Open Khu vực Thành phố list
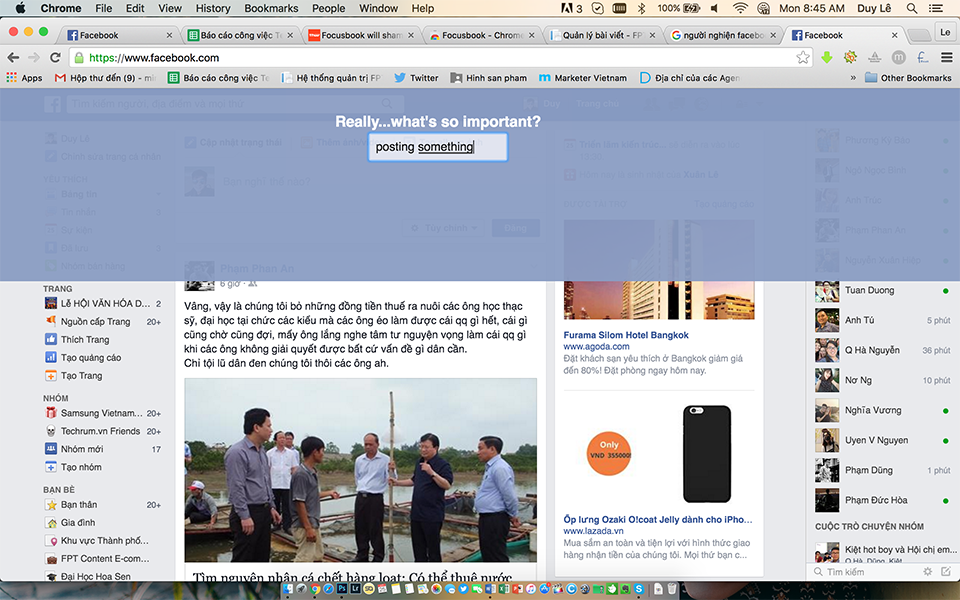Screen dimensions: 960x600 (x=97, y=541)
